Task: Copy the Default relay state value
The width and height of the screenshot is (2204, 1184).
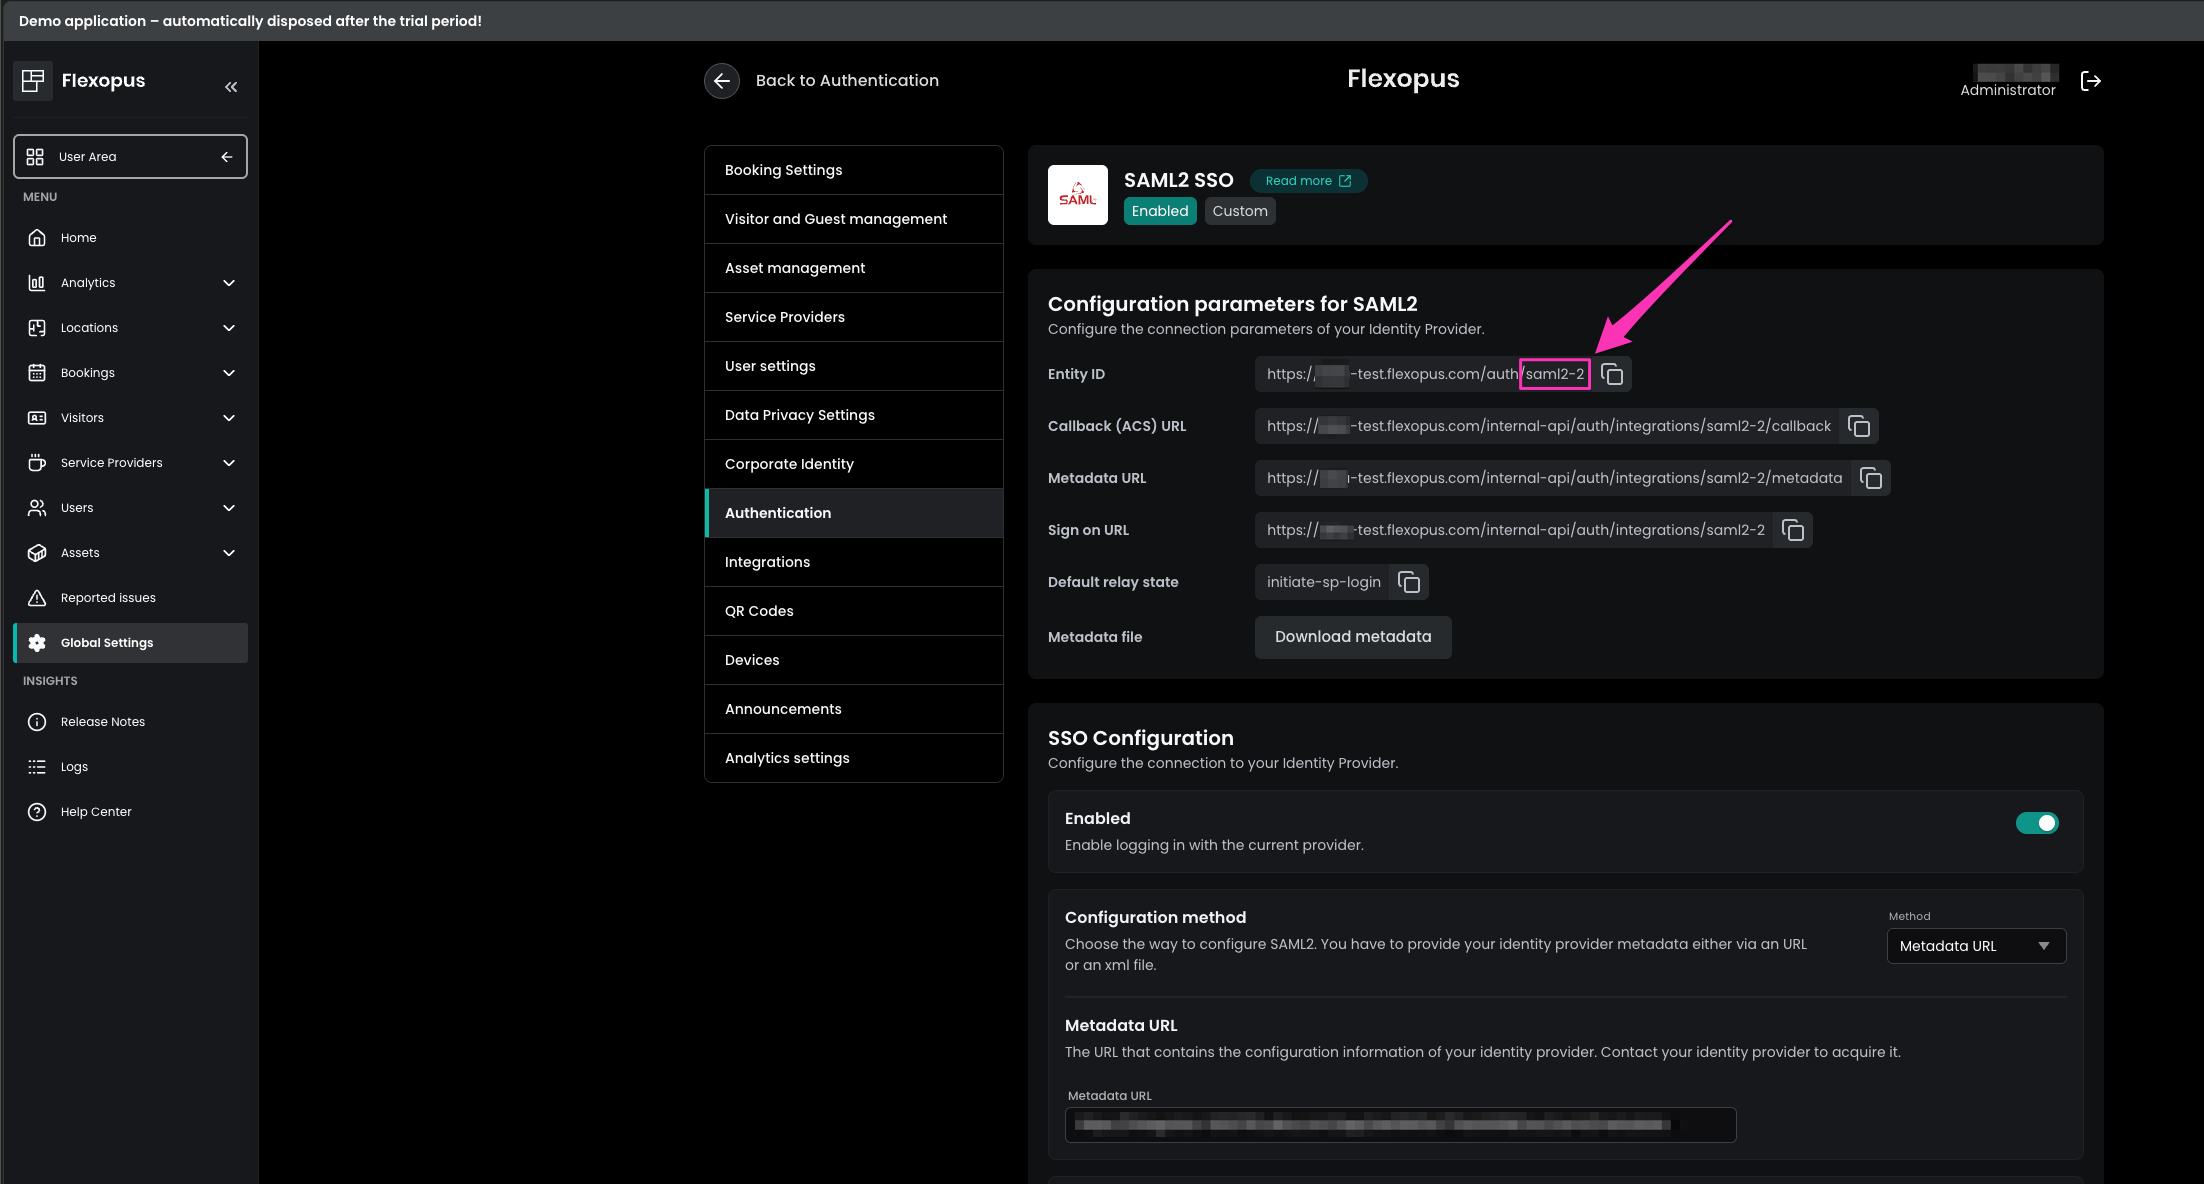Action: click(x=1409, y=582)
